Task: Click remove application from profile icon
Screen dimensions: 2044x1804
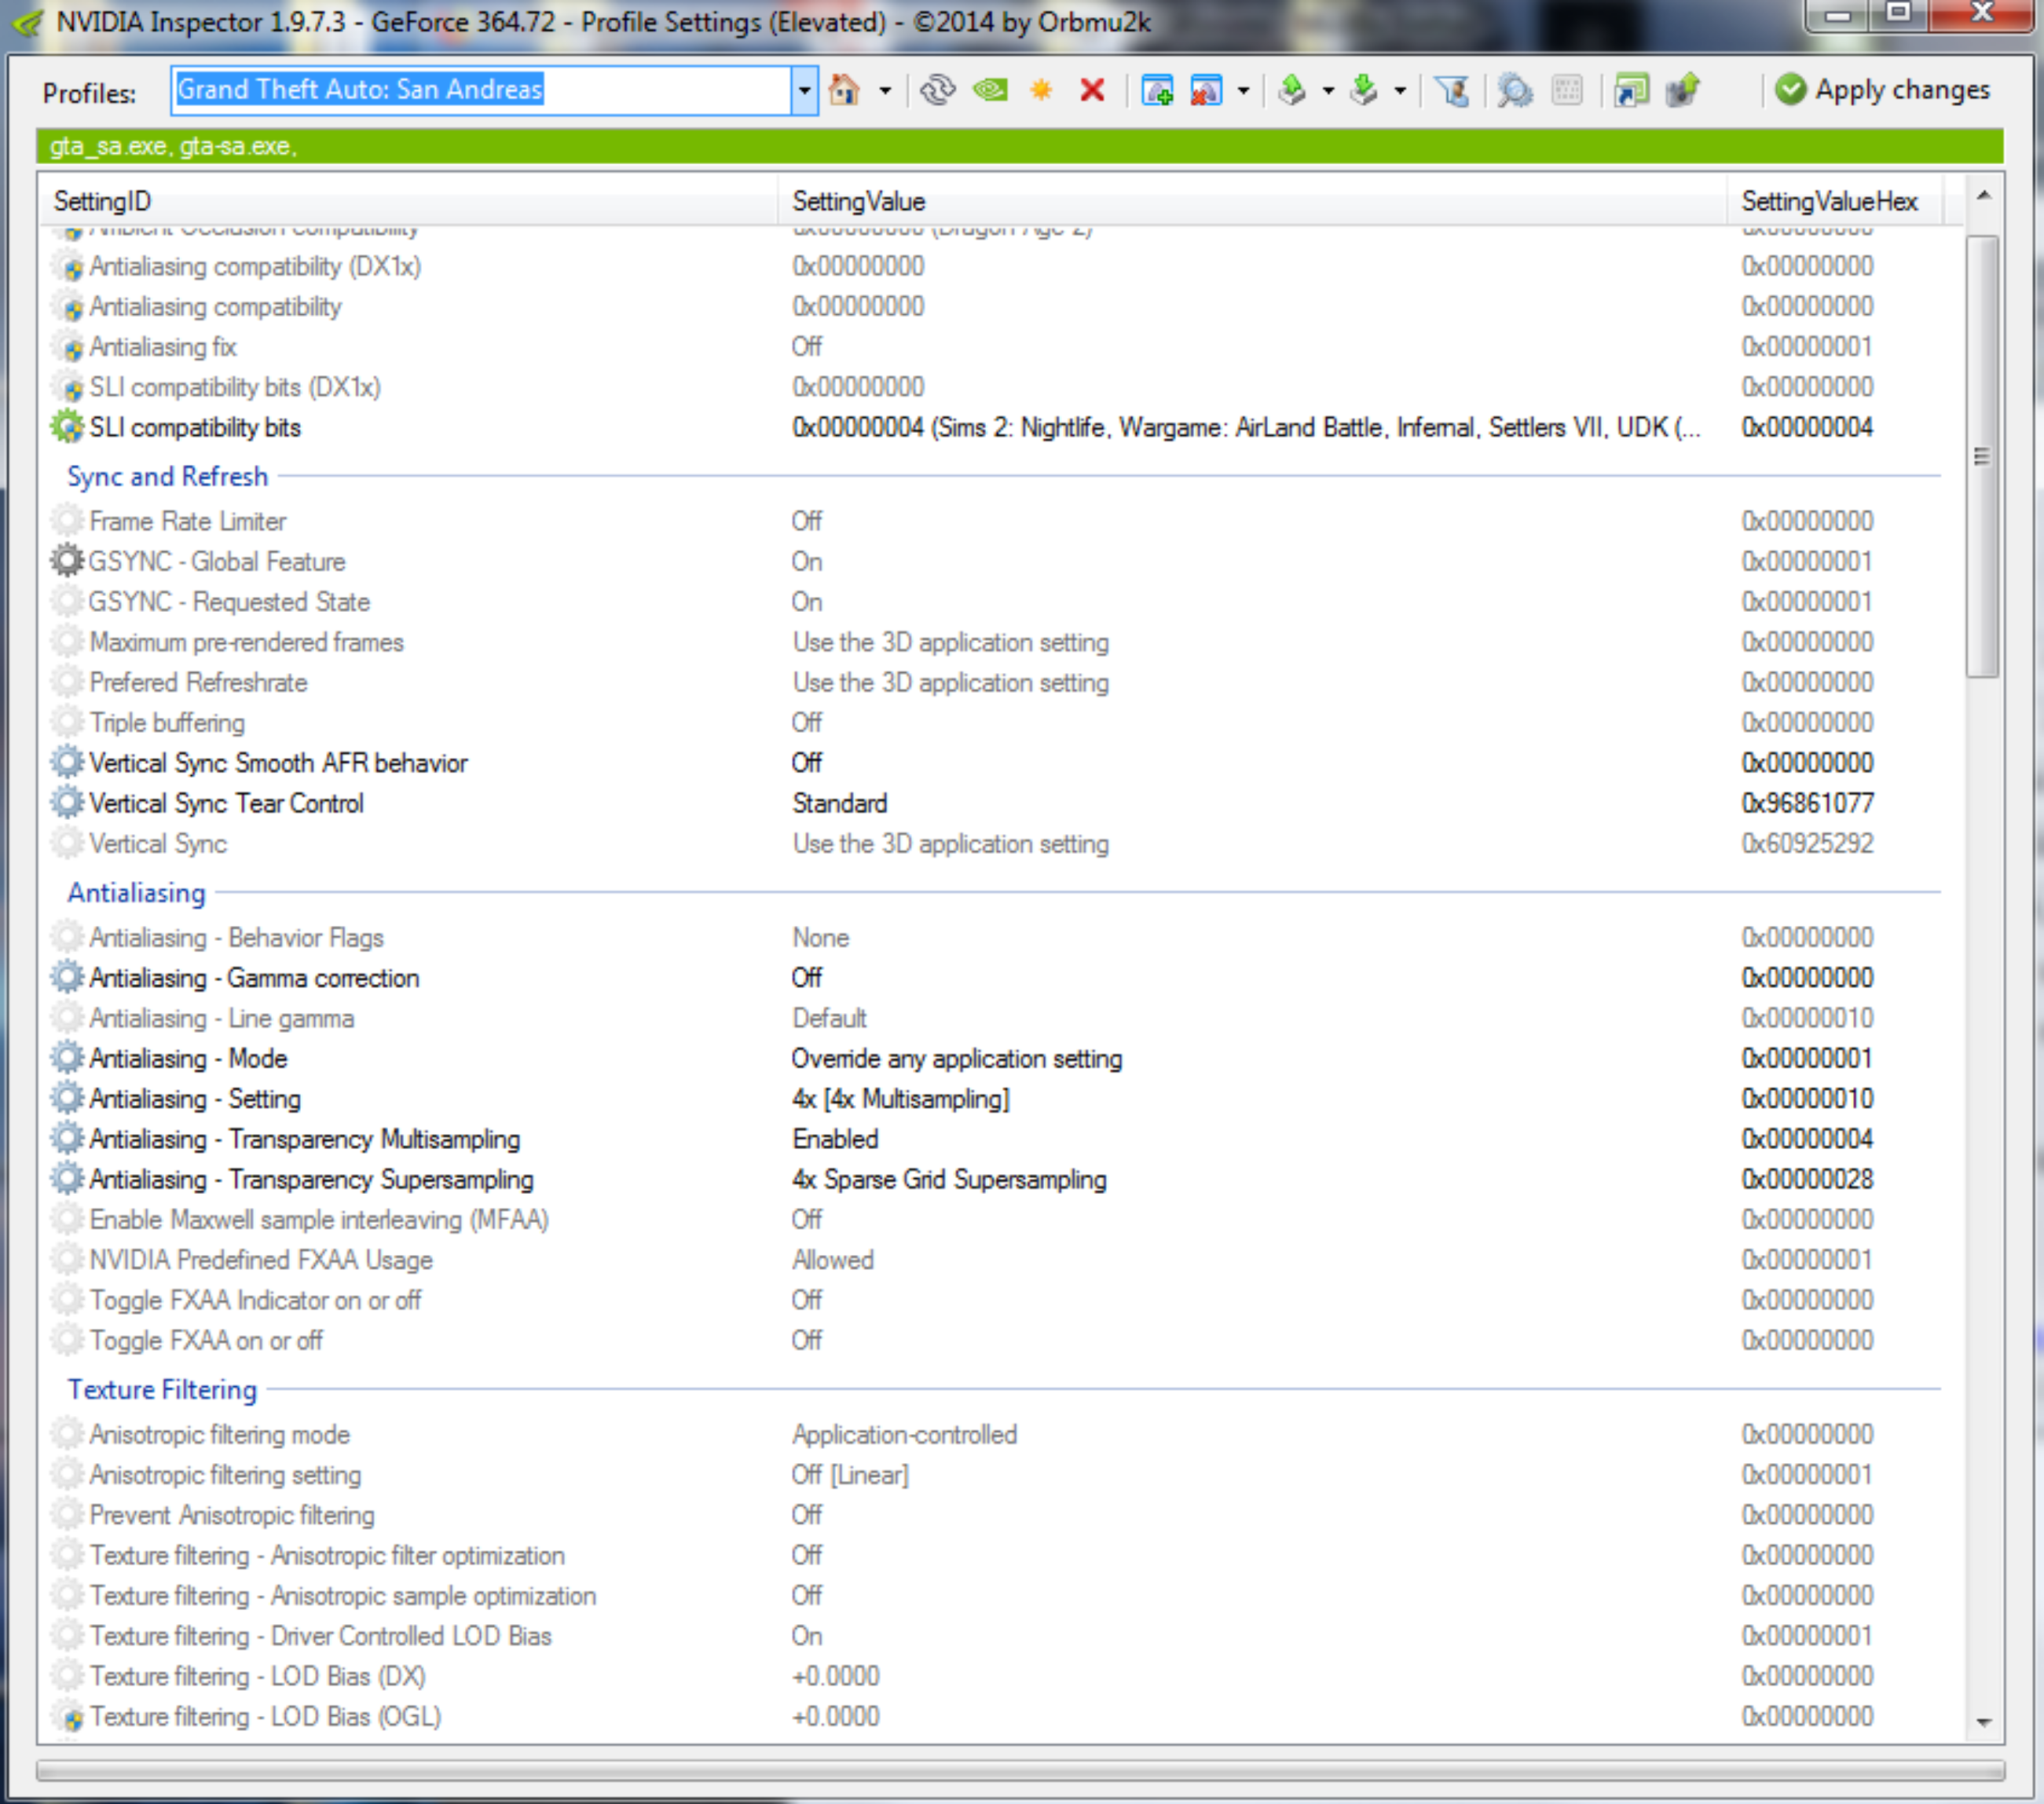Action: pyautogui.click(x=1207, y=90)
